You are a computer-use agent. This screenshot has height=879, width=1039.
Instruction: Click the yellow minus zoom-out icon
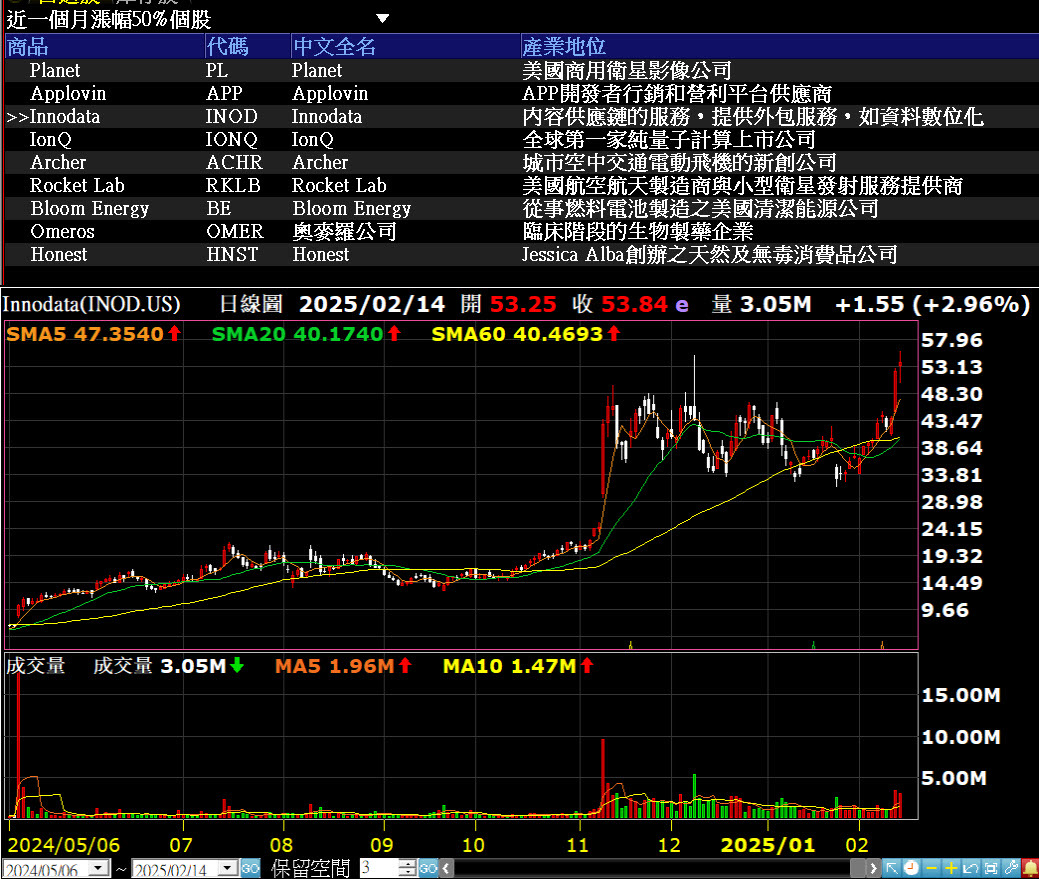(931, 868)
